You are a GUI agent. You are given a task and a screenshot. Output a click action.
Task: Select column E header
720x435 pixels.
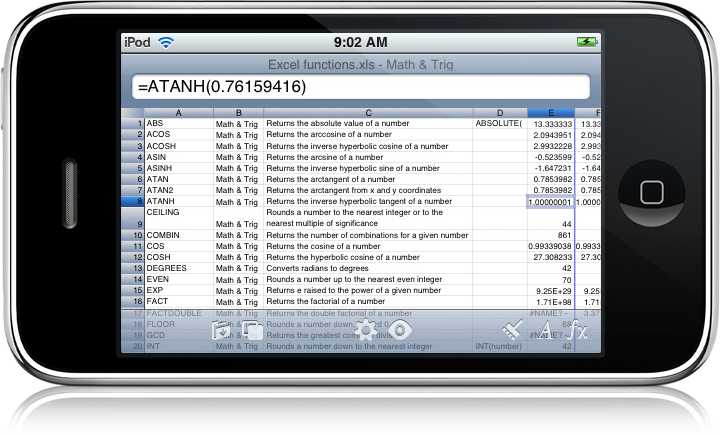coord(550,113)
